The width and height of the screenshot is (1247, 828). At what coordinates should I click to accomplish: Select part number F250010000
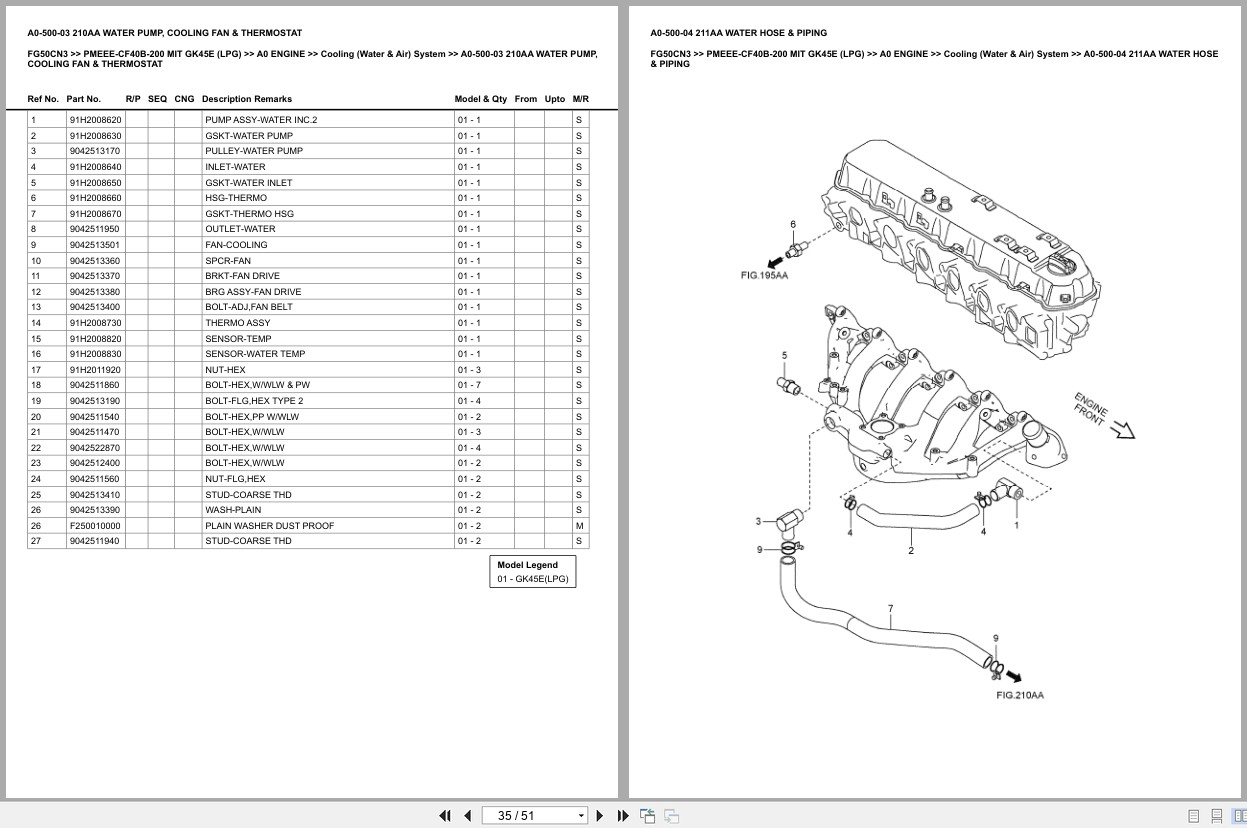(x=95, y=526)
